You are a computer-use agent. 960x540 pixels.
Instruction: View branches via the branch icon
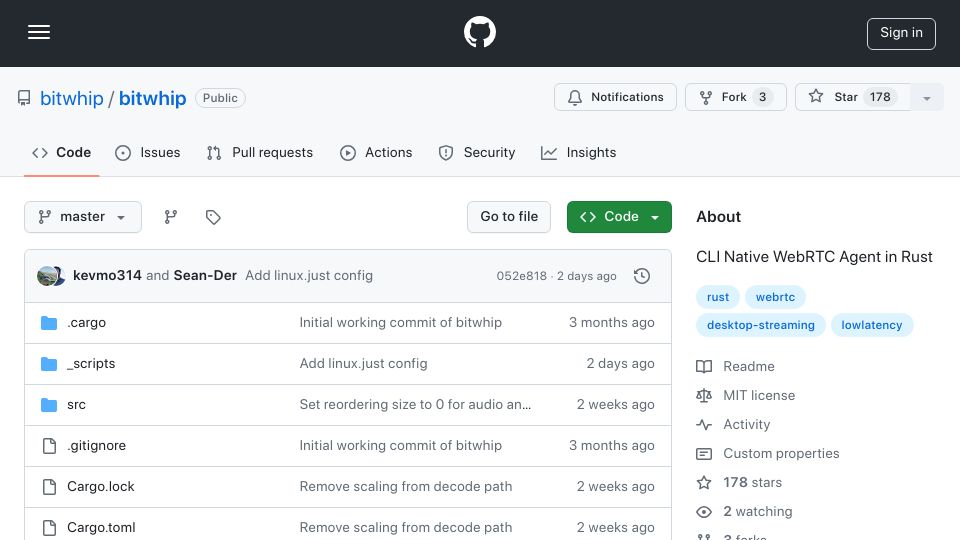(x=171, y=217)
